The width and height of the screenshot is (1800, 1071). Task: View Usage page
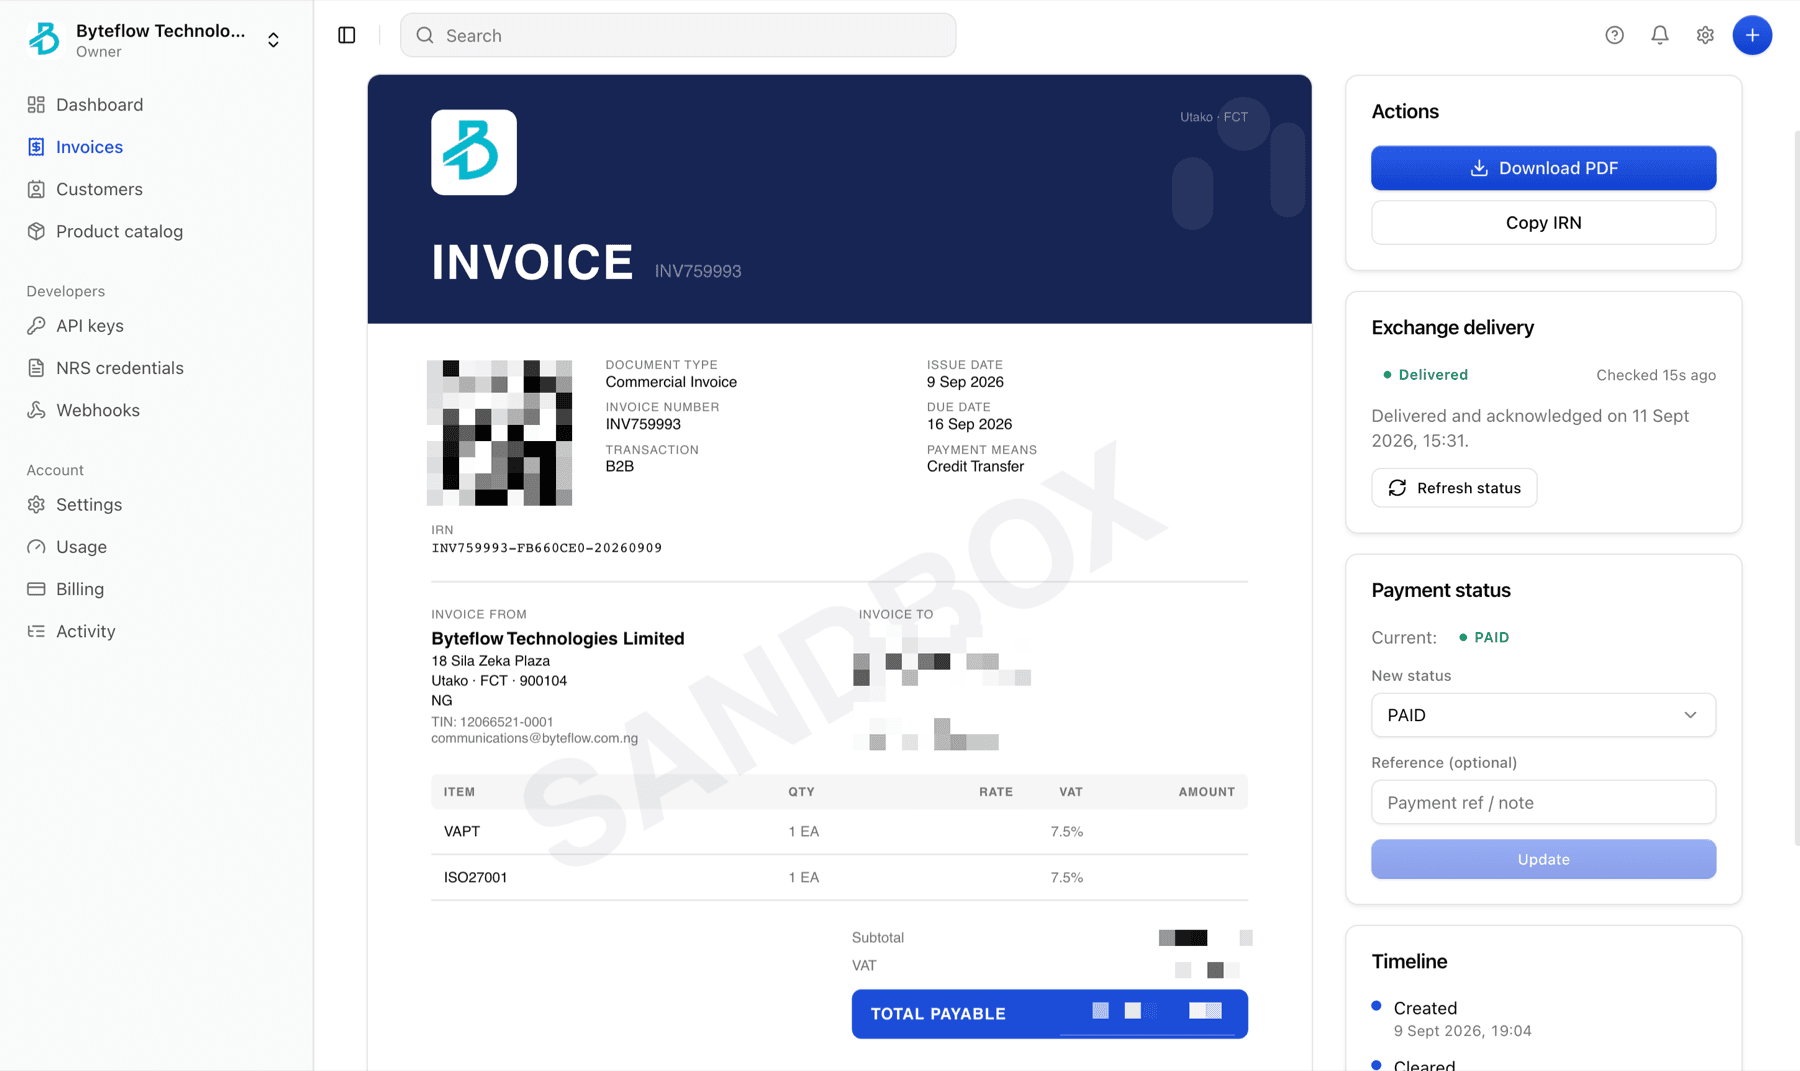pyautogui.click(x=156, y=547)
